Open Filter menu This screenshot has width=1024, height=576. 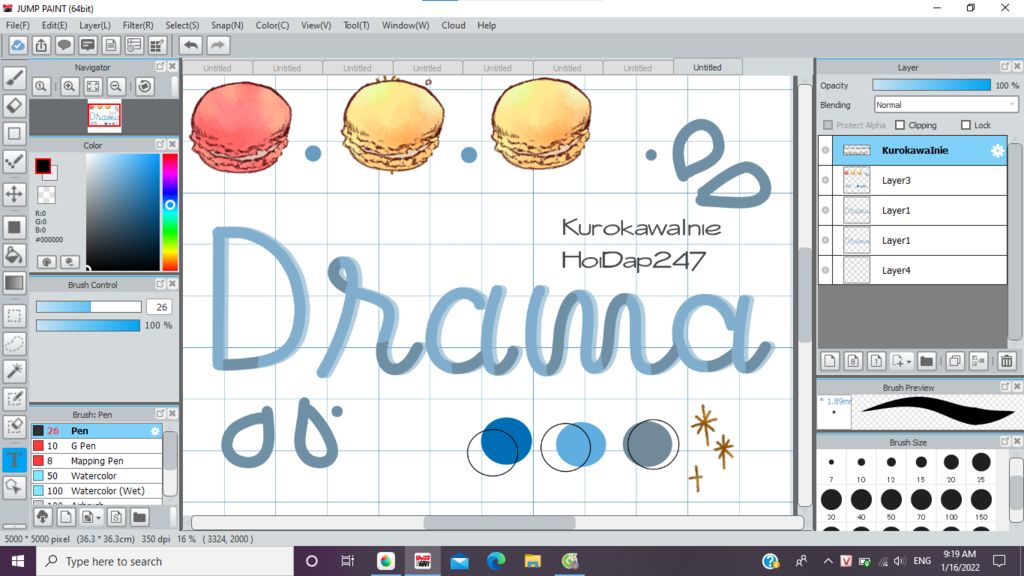click(x=138, y=25)
